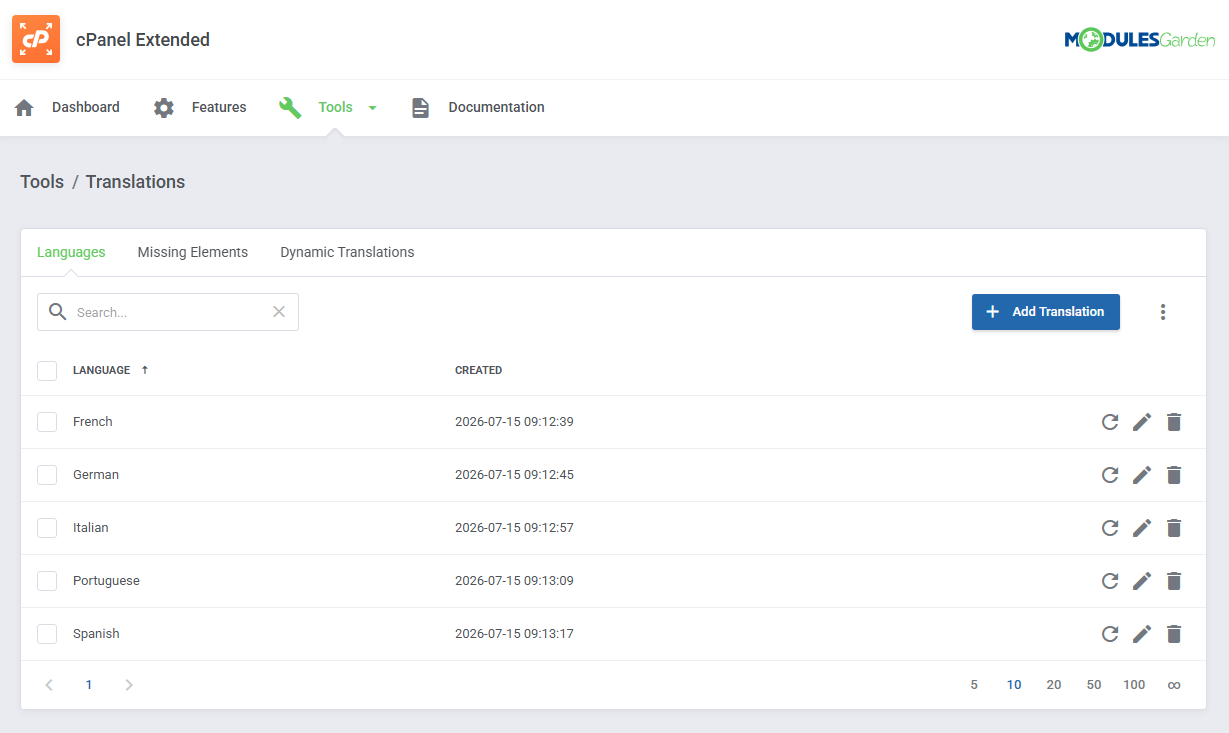Show unlimited entries with infinity symbol

tap(1174, 685)
